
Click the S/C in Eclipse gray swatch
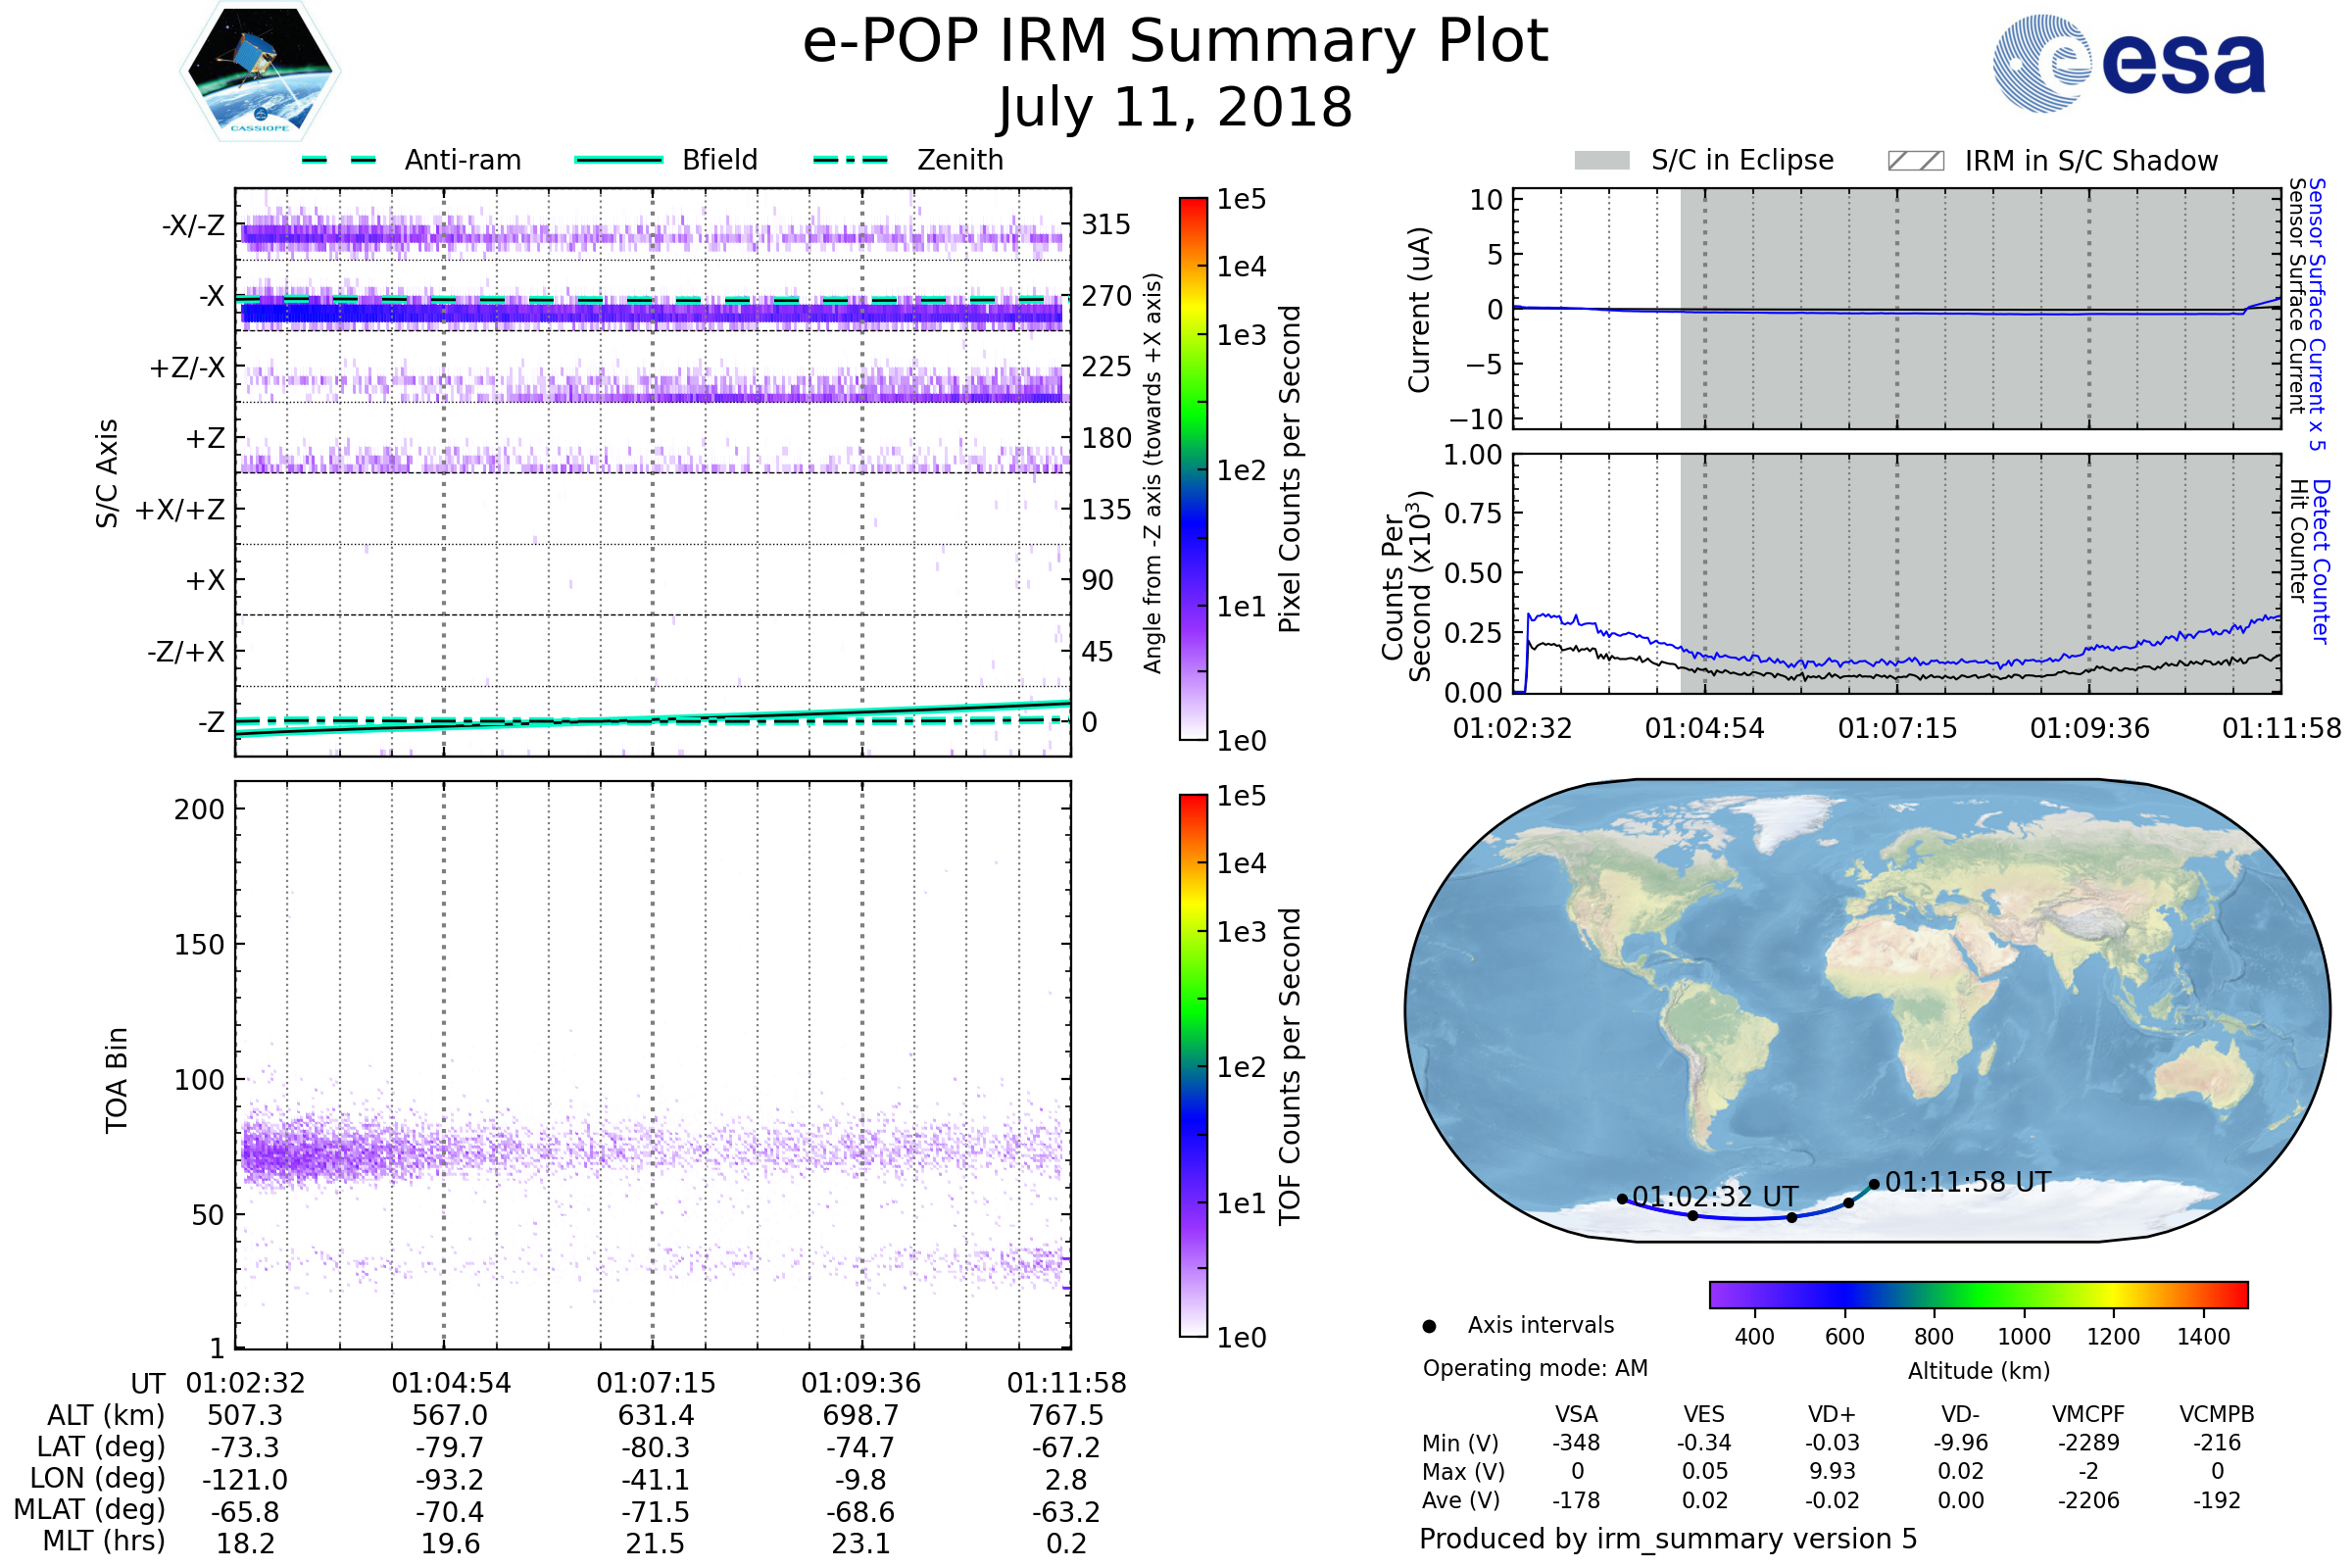pos(1601,161)
